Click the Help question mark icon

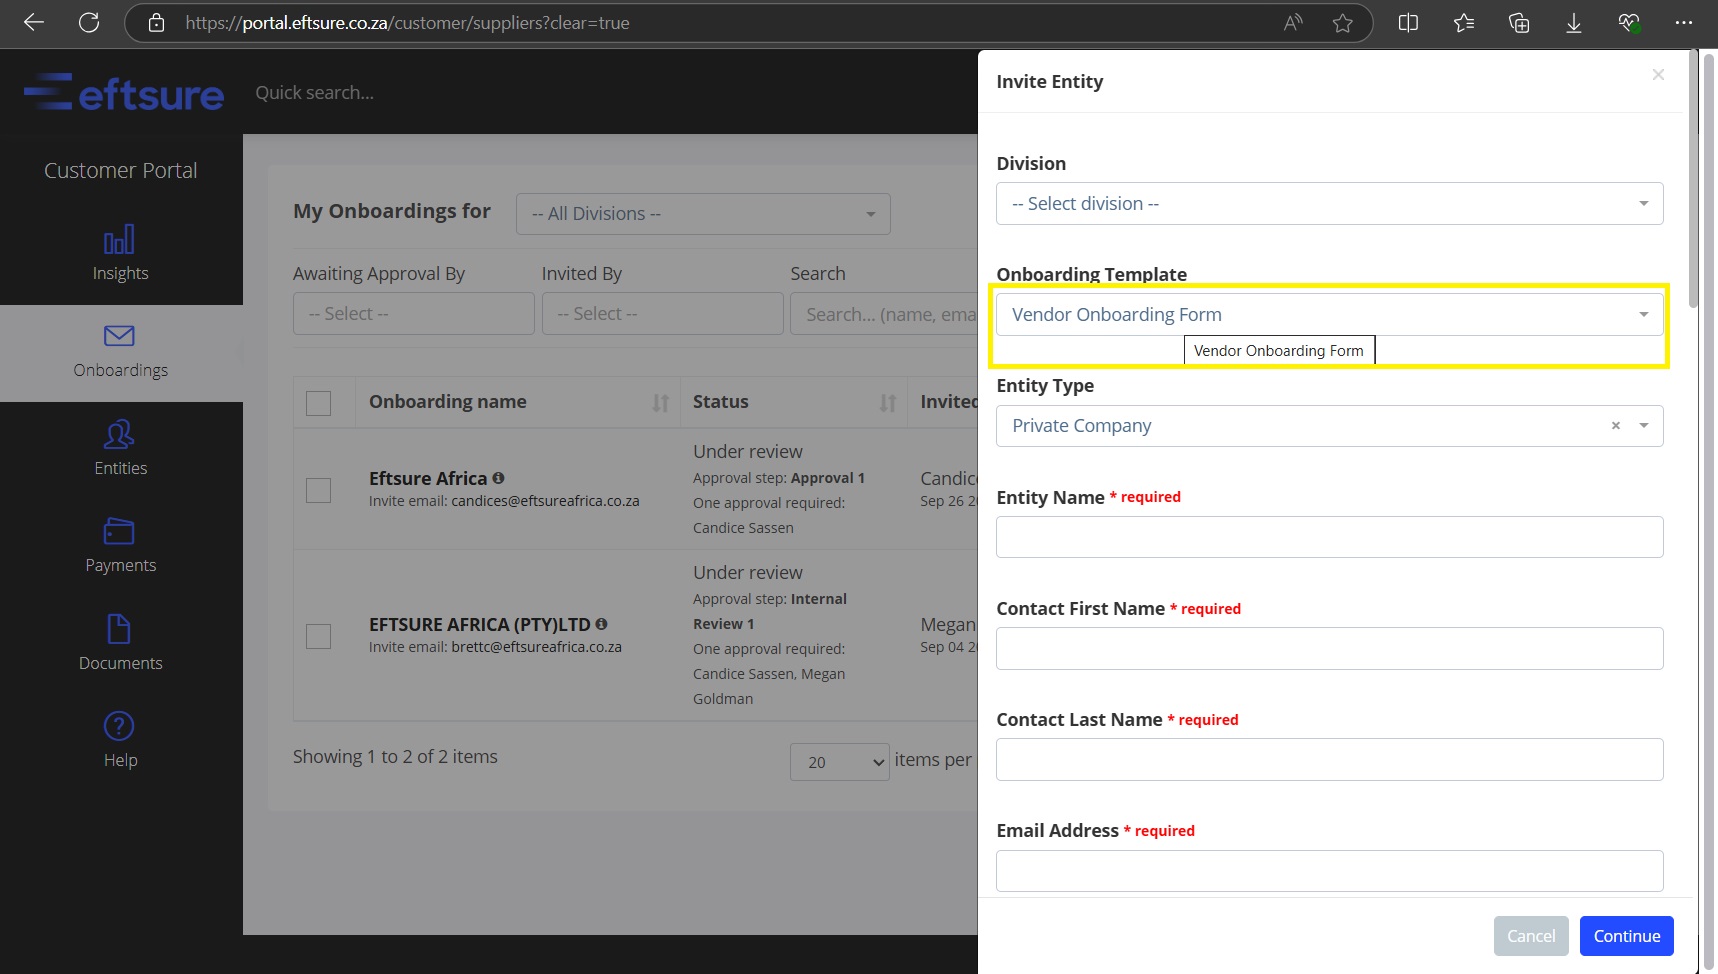[x=119, y=726]
